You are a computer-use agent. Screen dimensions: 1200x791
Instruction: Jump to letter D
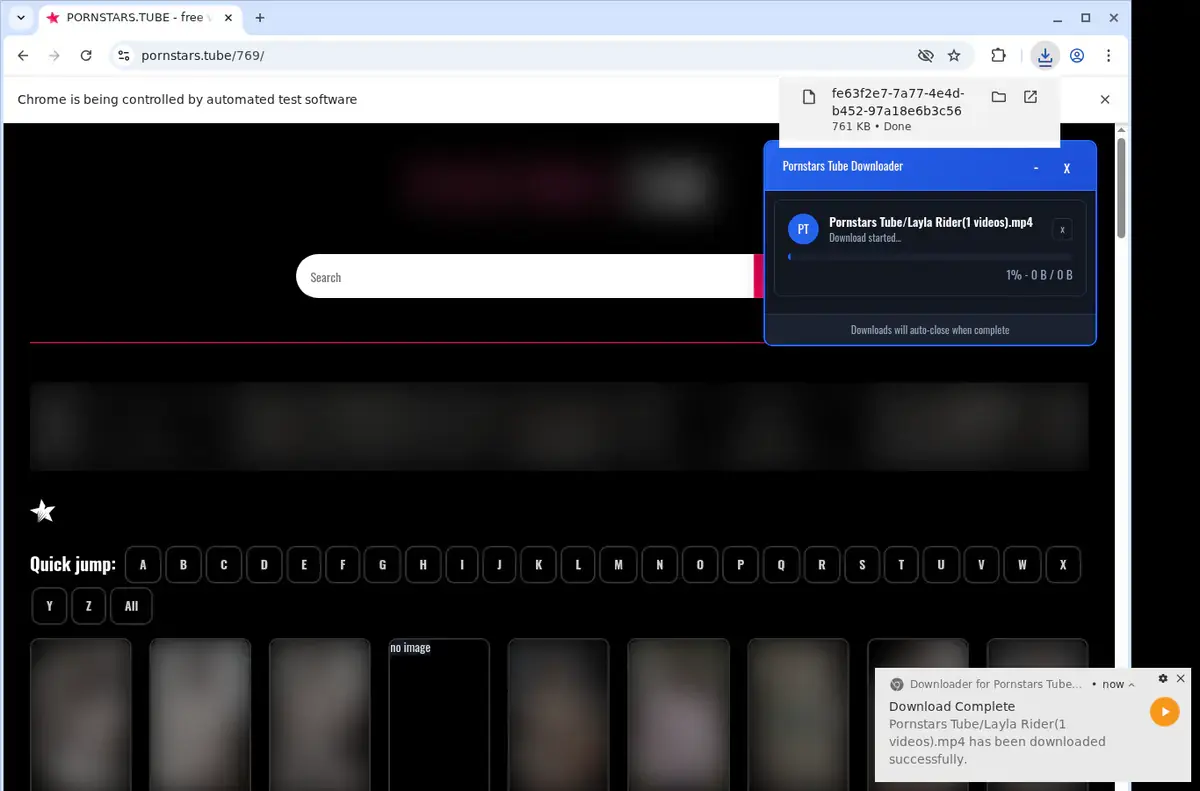coord(264,564)
